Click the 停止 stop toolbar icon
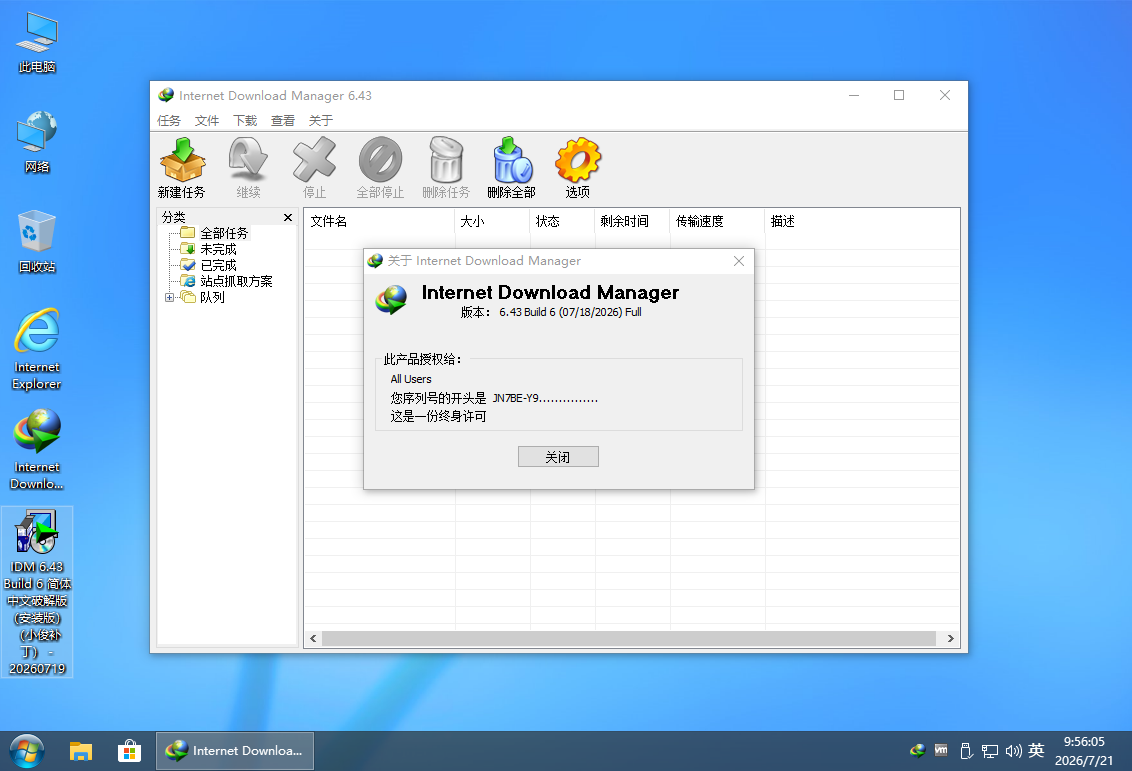Screen dimensions: 1132x771 [314, 167]
